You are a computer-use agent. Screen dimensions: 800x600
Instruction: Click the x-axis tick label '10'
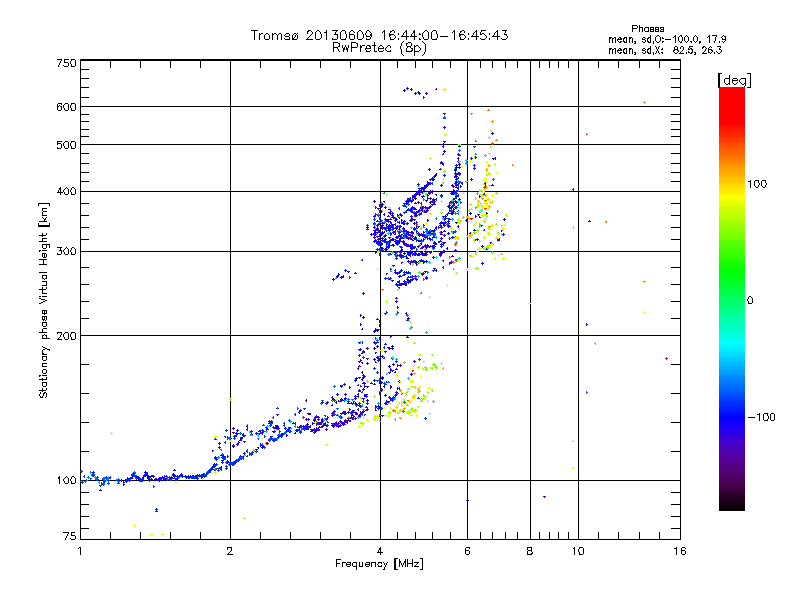click(578, 551)
